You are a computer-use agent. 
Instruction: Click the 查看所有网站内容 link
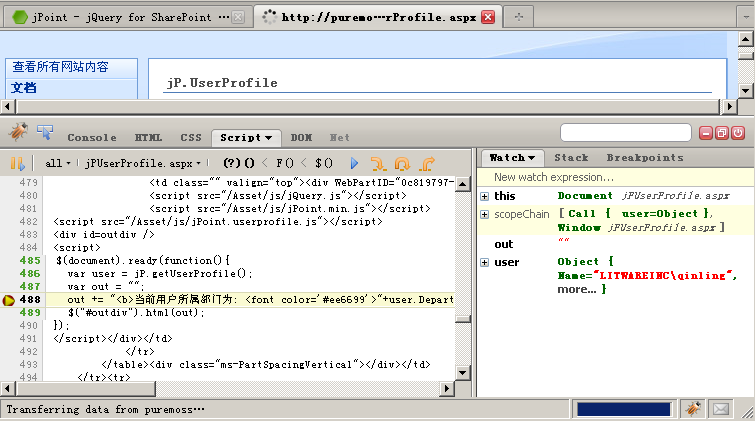click(61, 67)
